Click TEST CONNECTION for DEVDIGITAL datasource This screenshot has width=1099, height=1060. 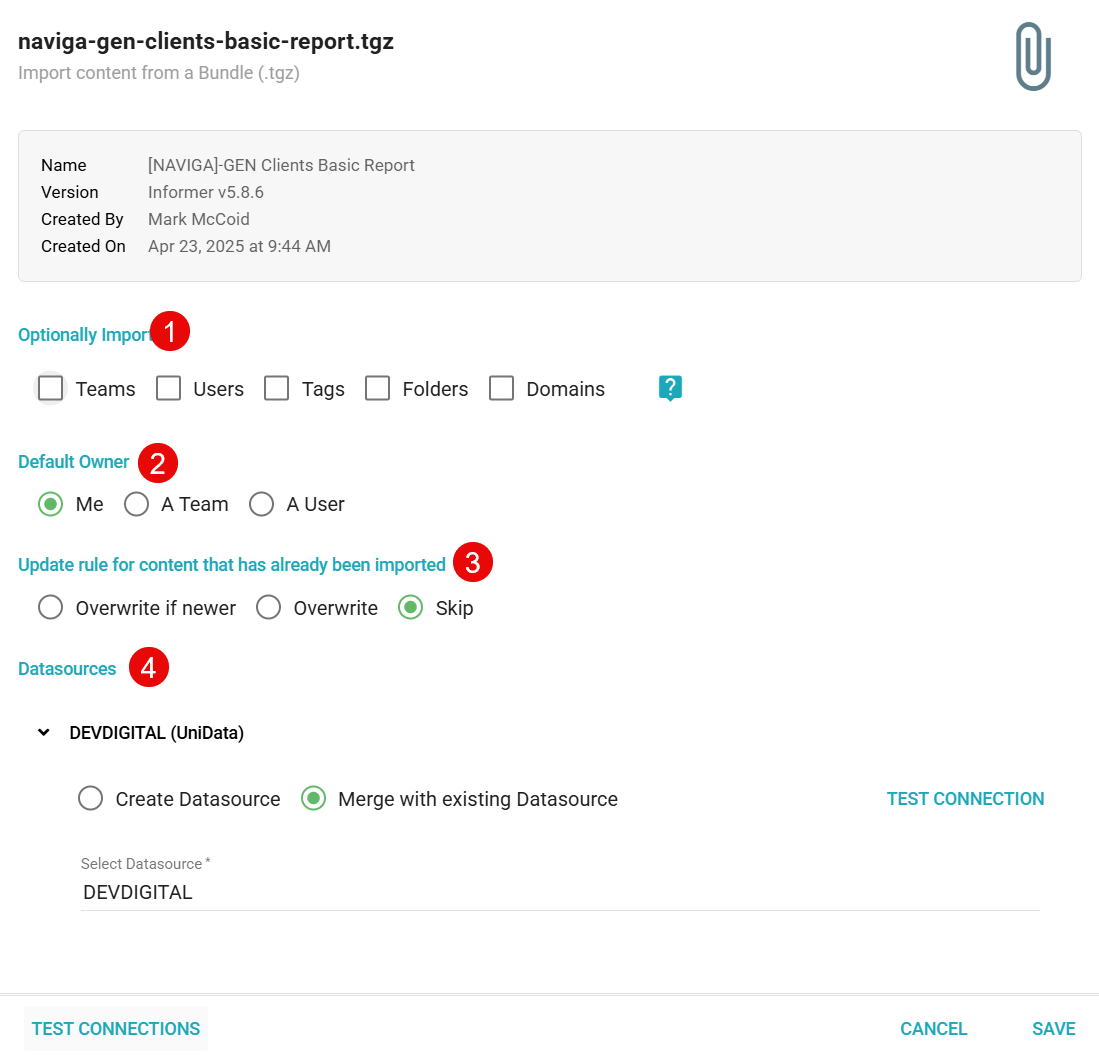(x=965, y=798)
